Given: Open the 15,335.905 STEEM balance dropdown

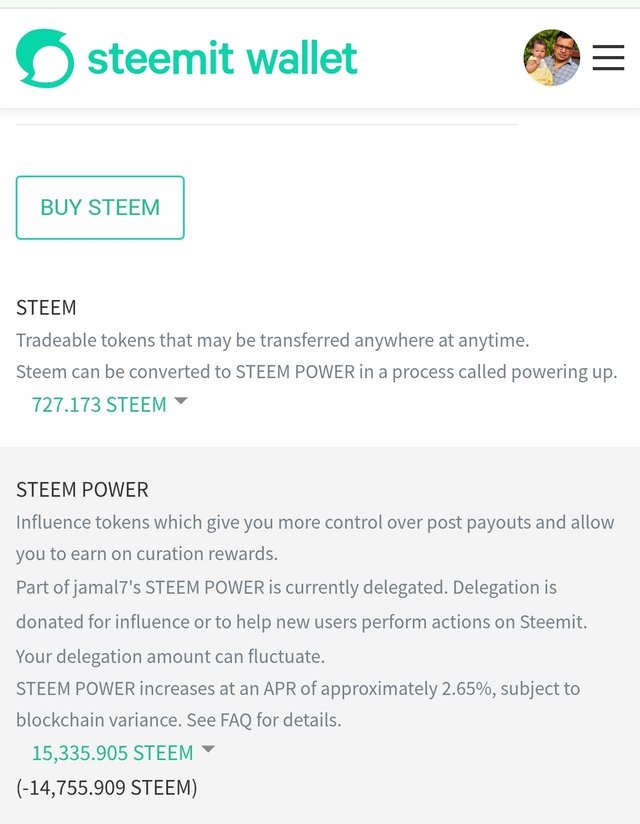Looking at the screenshot, I should (x=112, y=753).
